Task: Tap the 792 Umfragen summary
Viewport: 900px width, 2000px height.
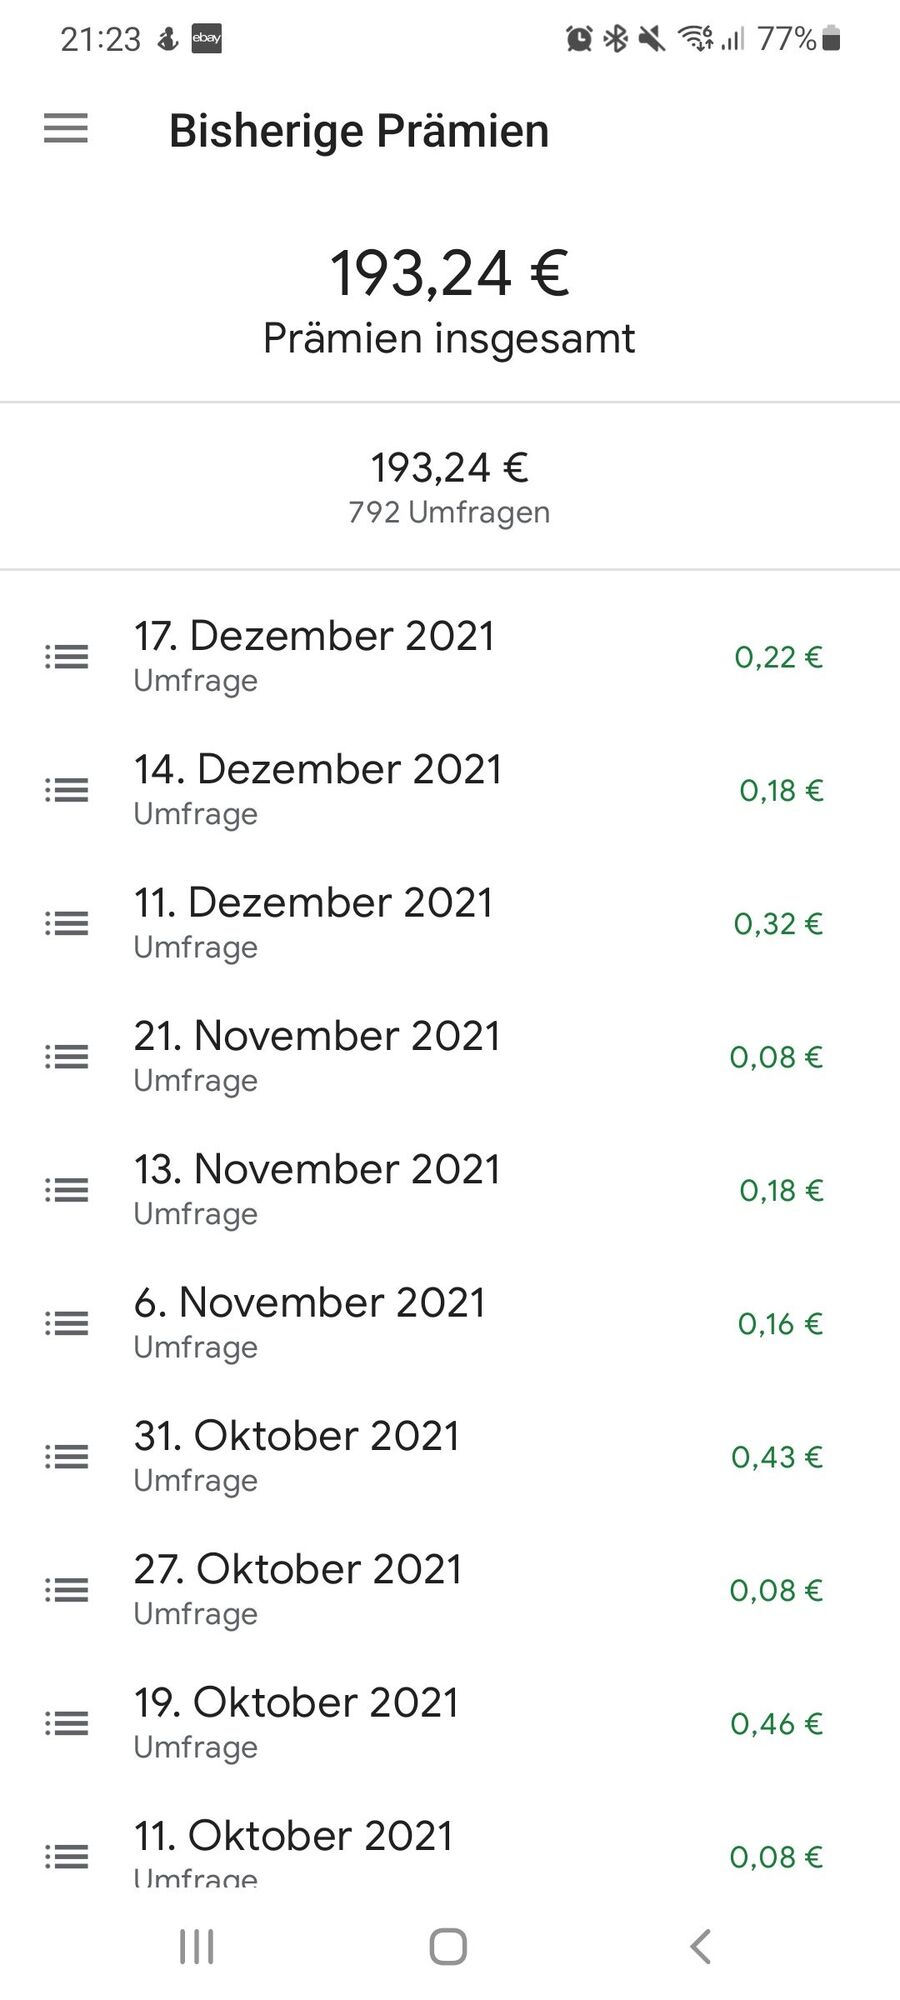Action: point(449,512)
